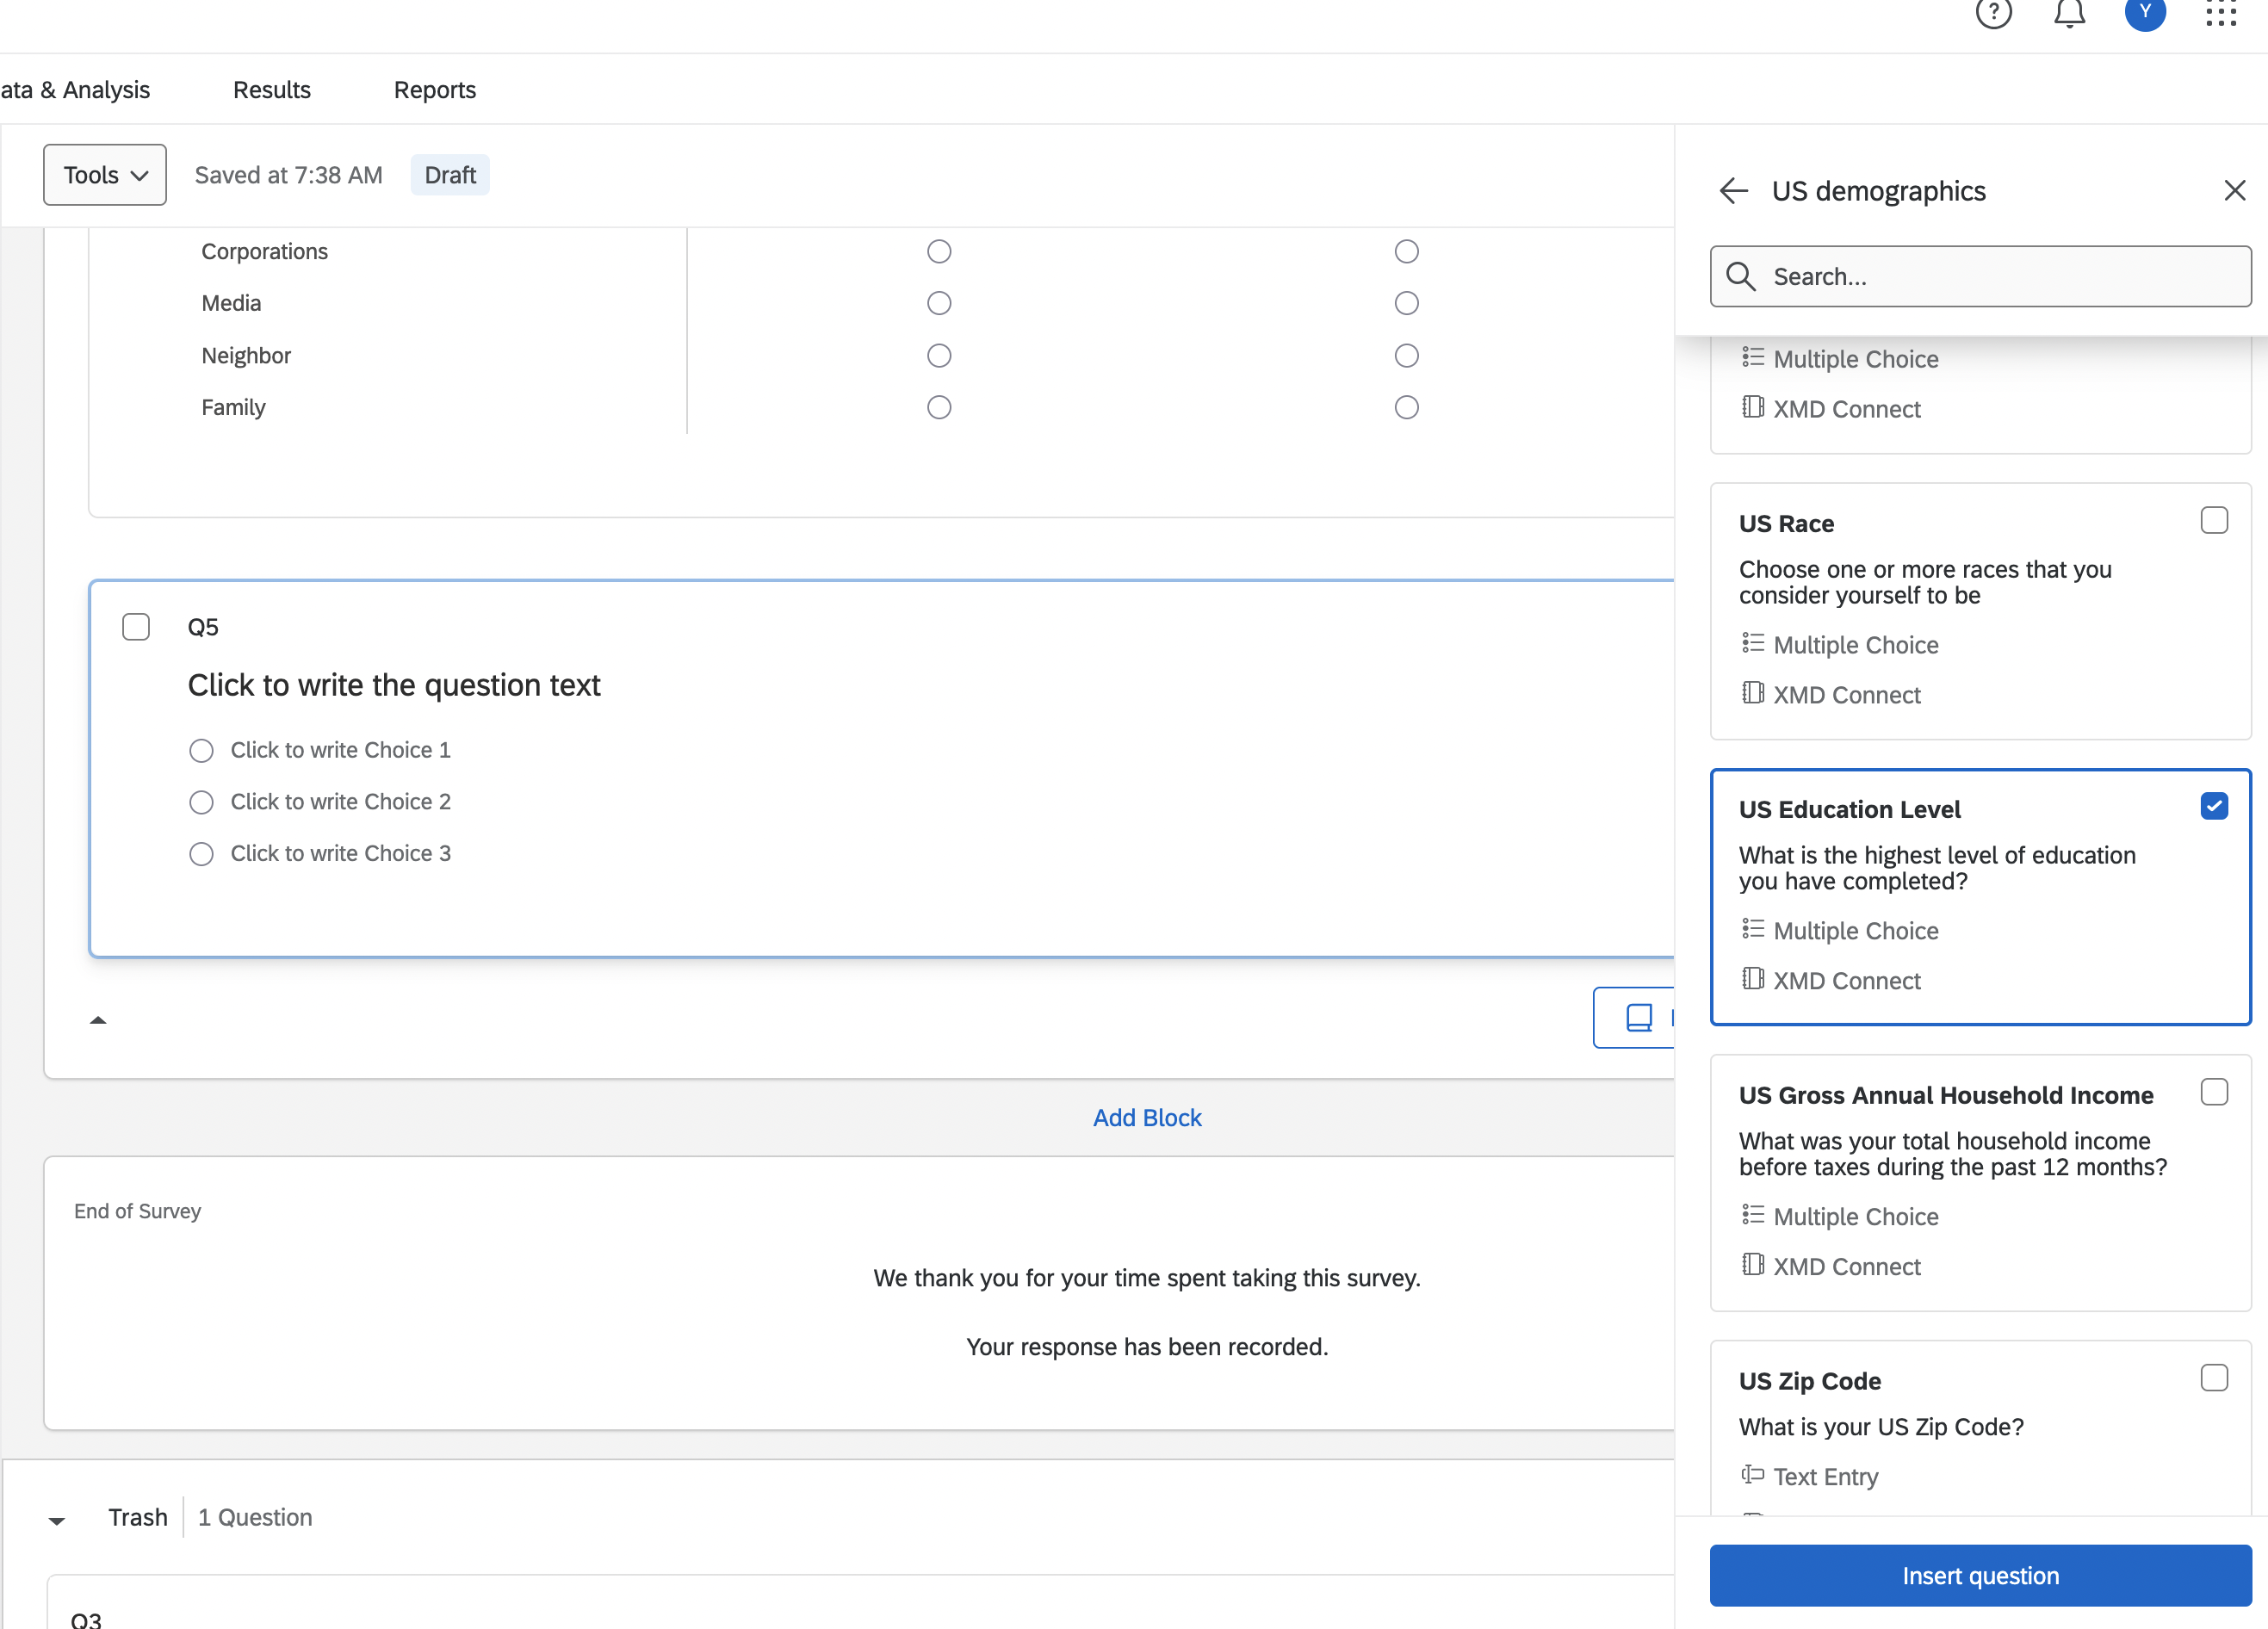Open the Tools dropdown menu
Image resolution: width=2268 pixels, height=1629 pixels.
pos(105,175)
